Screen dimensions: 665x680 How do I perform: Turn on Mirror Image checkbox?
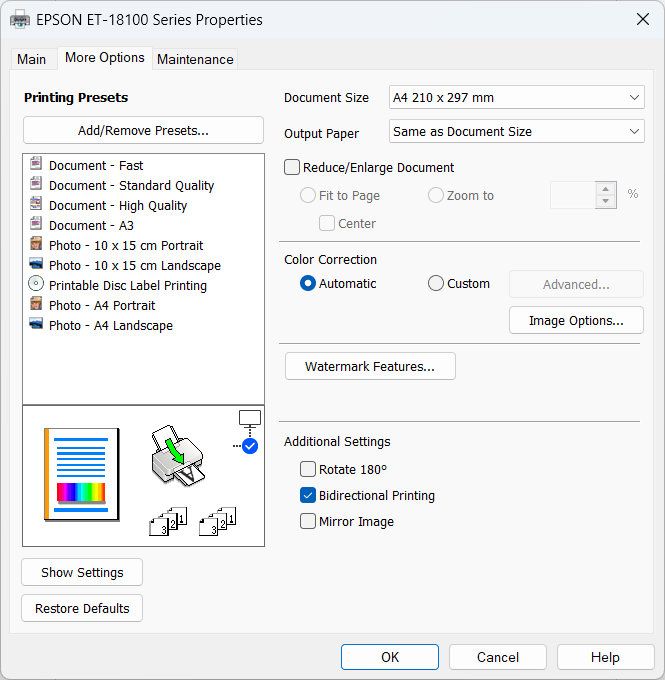(308, 521)
